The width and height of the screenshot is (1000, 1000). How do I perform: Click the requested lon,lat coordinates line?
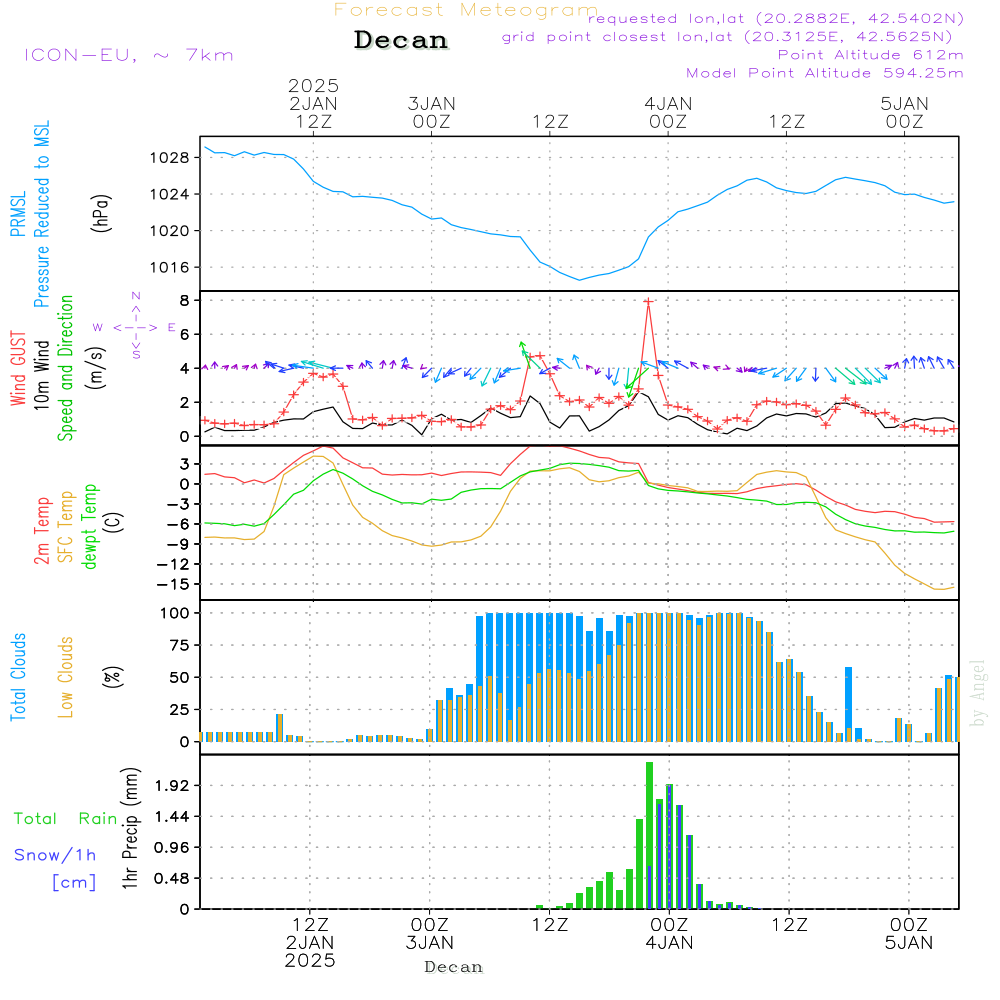[x=776, y=19]
